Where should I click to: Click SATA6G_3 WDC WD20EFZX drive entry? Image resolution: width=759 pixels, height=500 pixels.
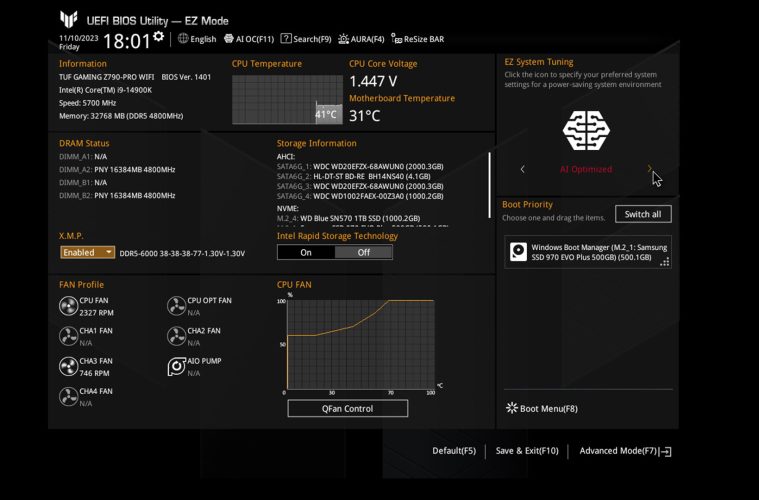click(360, 186)
